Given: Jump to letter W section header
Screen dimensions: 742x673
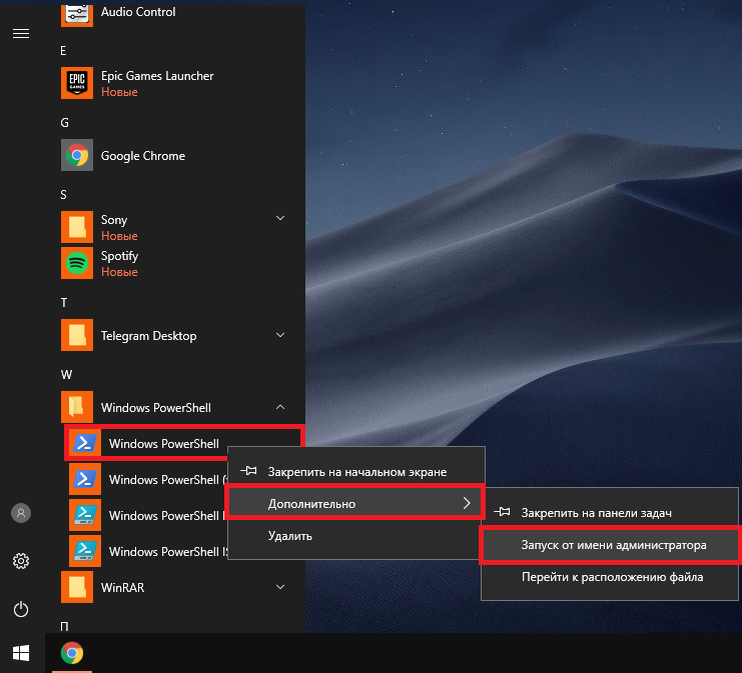Looking at the screenshot, I should point(66,374).
